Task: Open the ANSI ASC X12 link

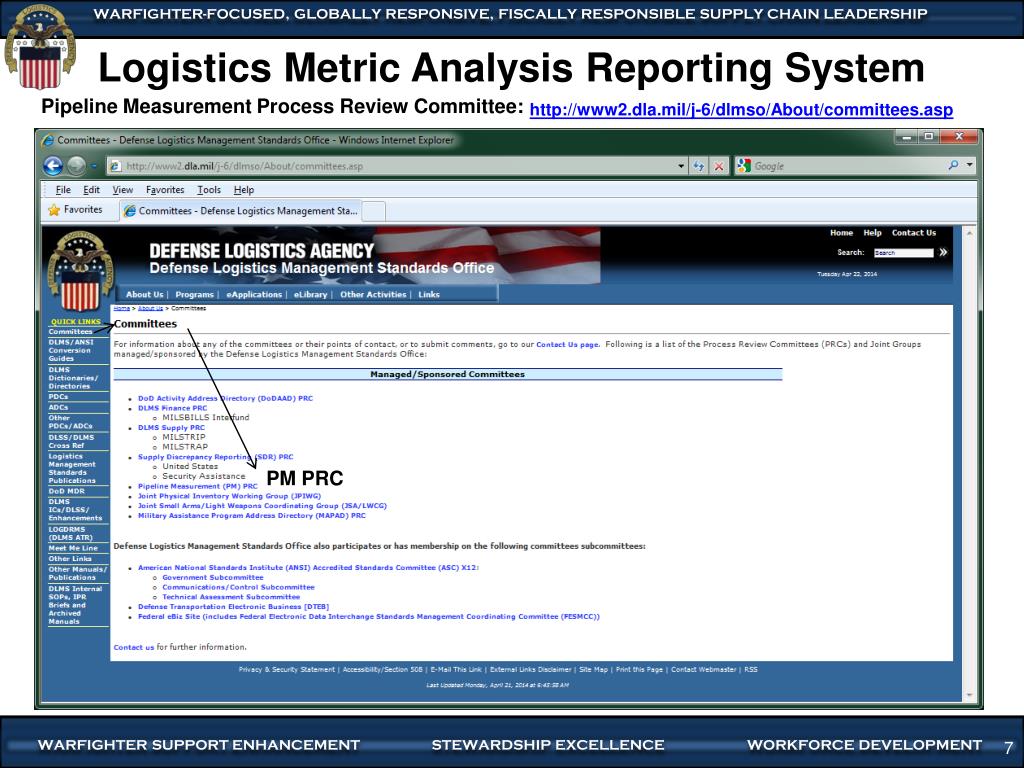Action: [x=308, y=568]
